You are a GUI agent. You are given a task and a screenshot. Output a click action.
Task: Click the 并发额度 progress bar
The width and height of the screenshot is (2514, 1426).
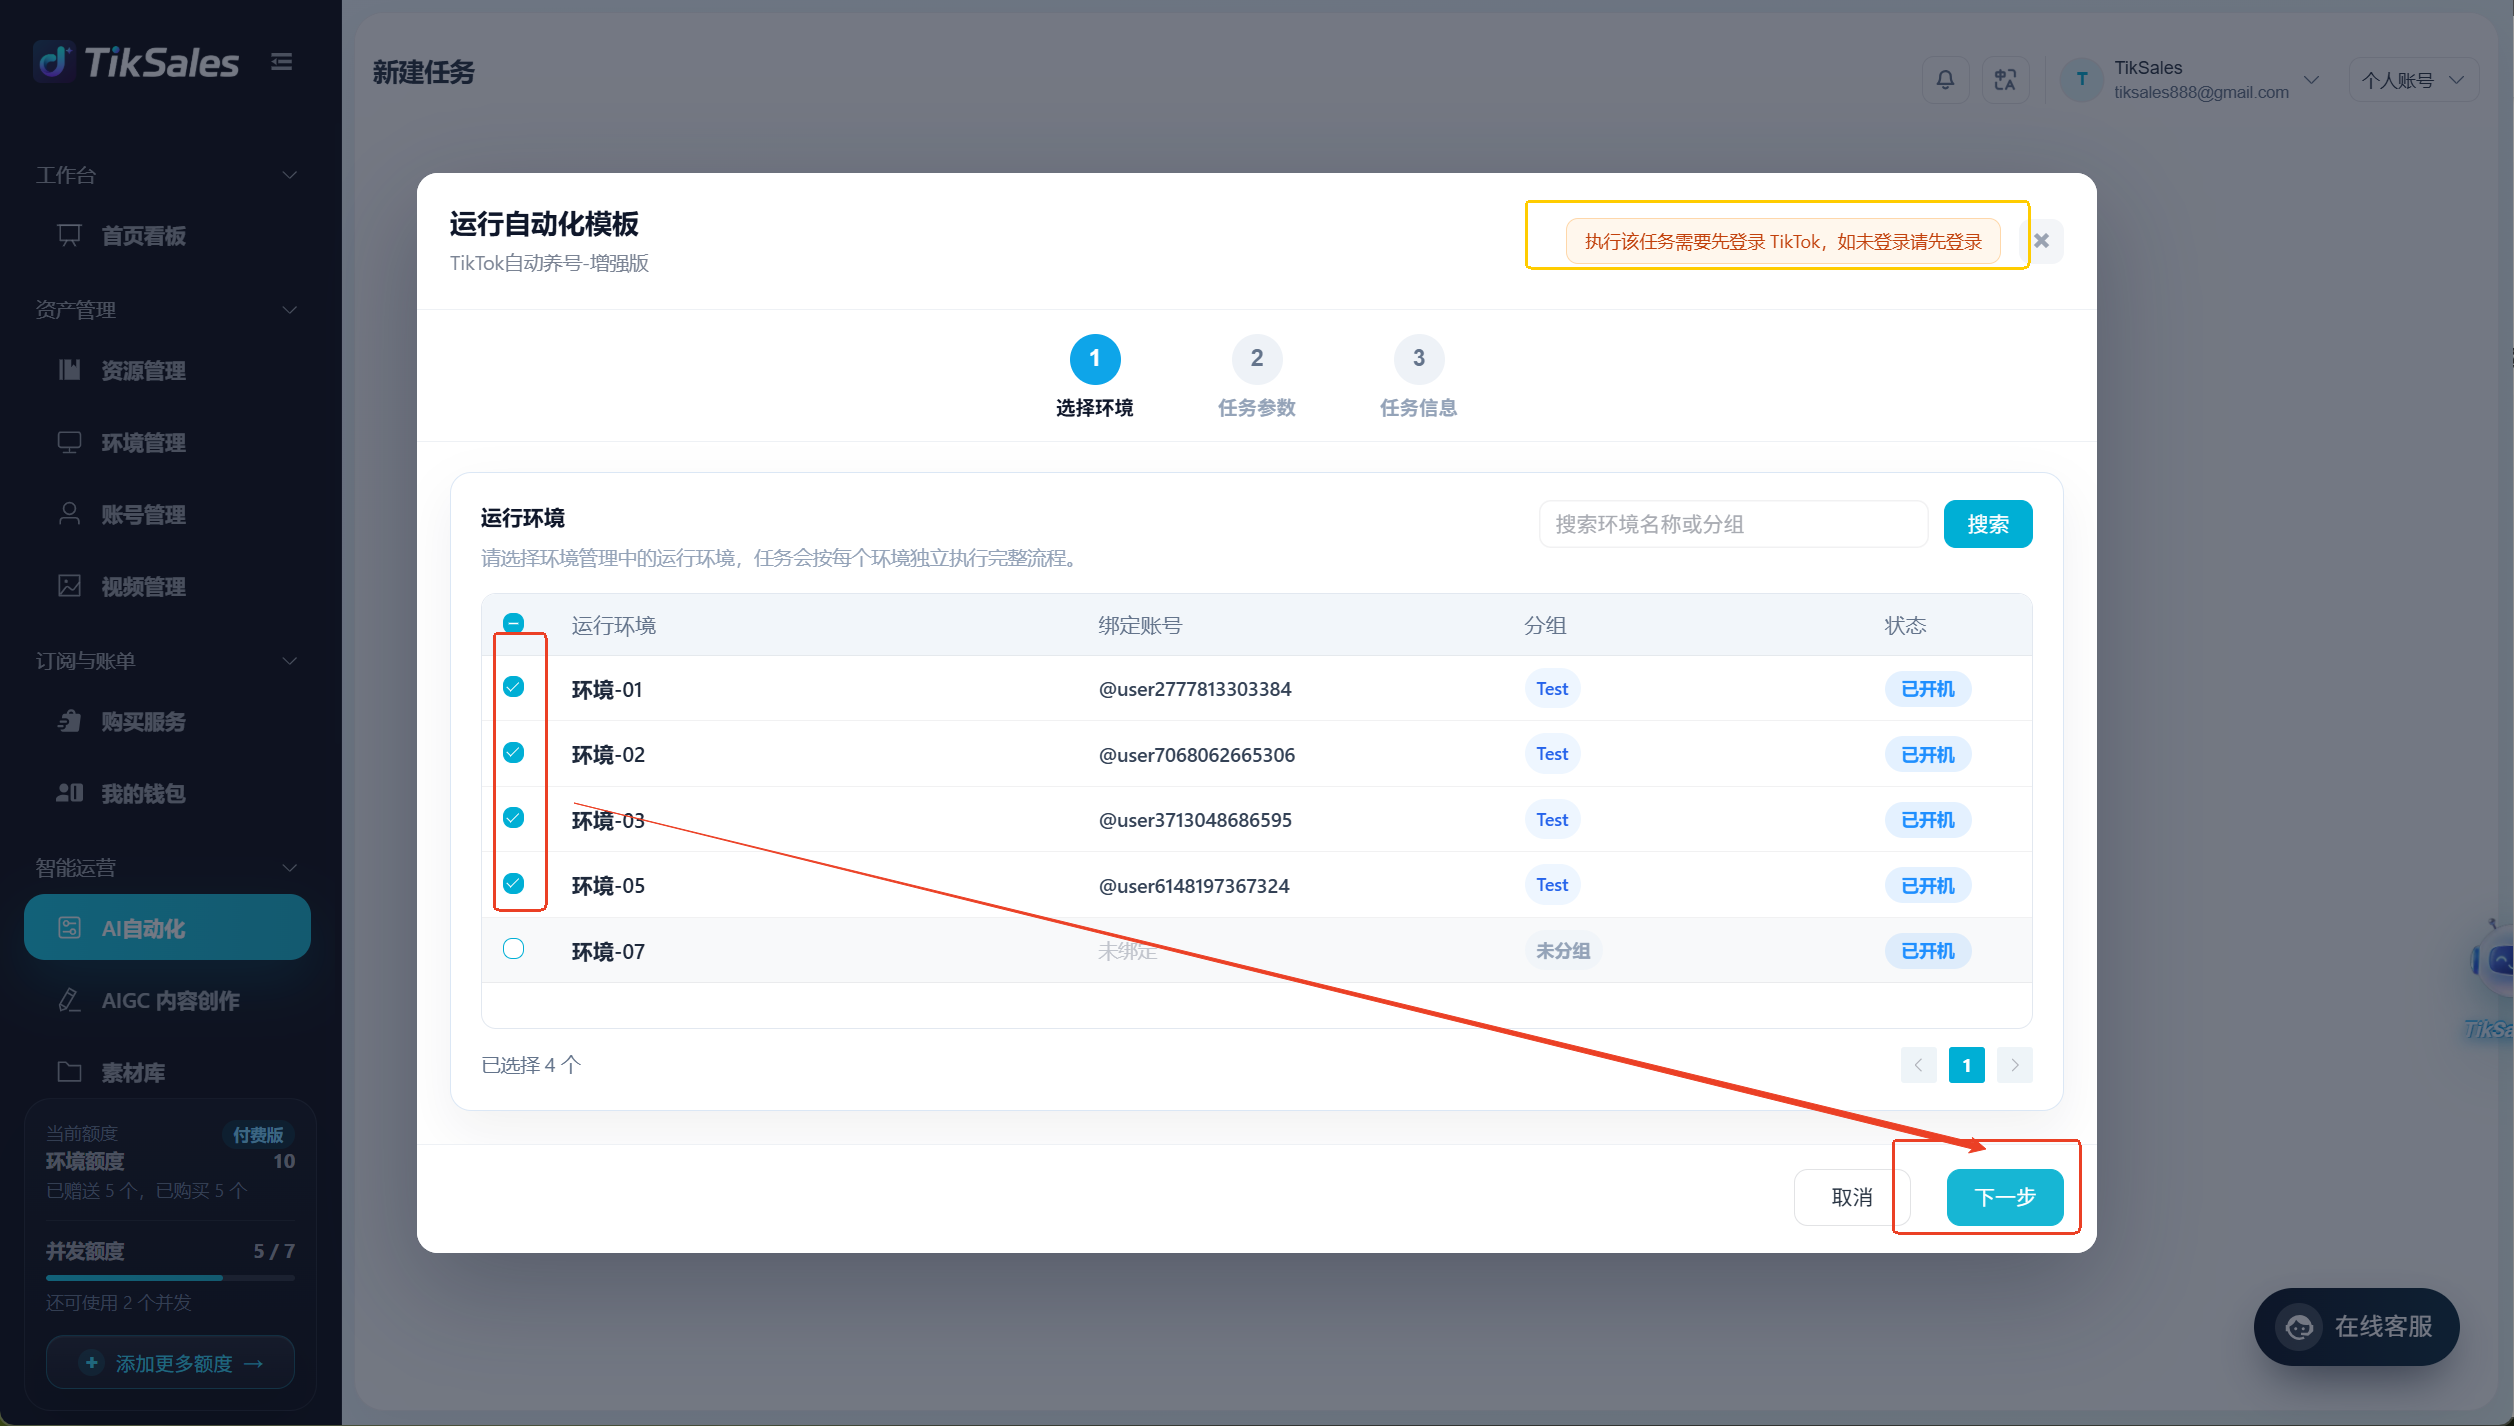[x=170, y=1278]
